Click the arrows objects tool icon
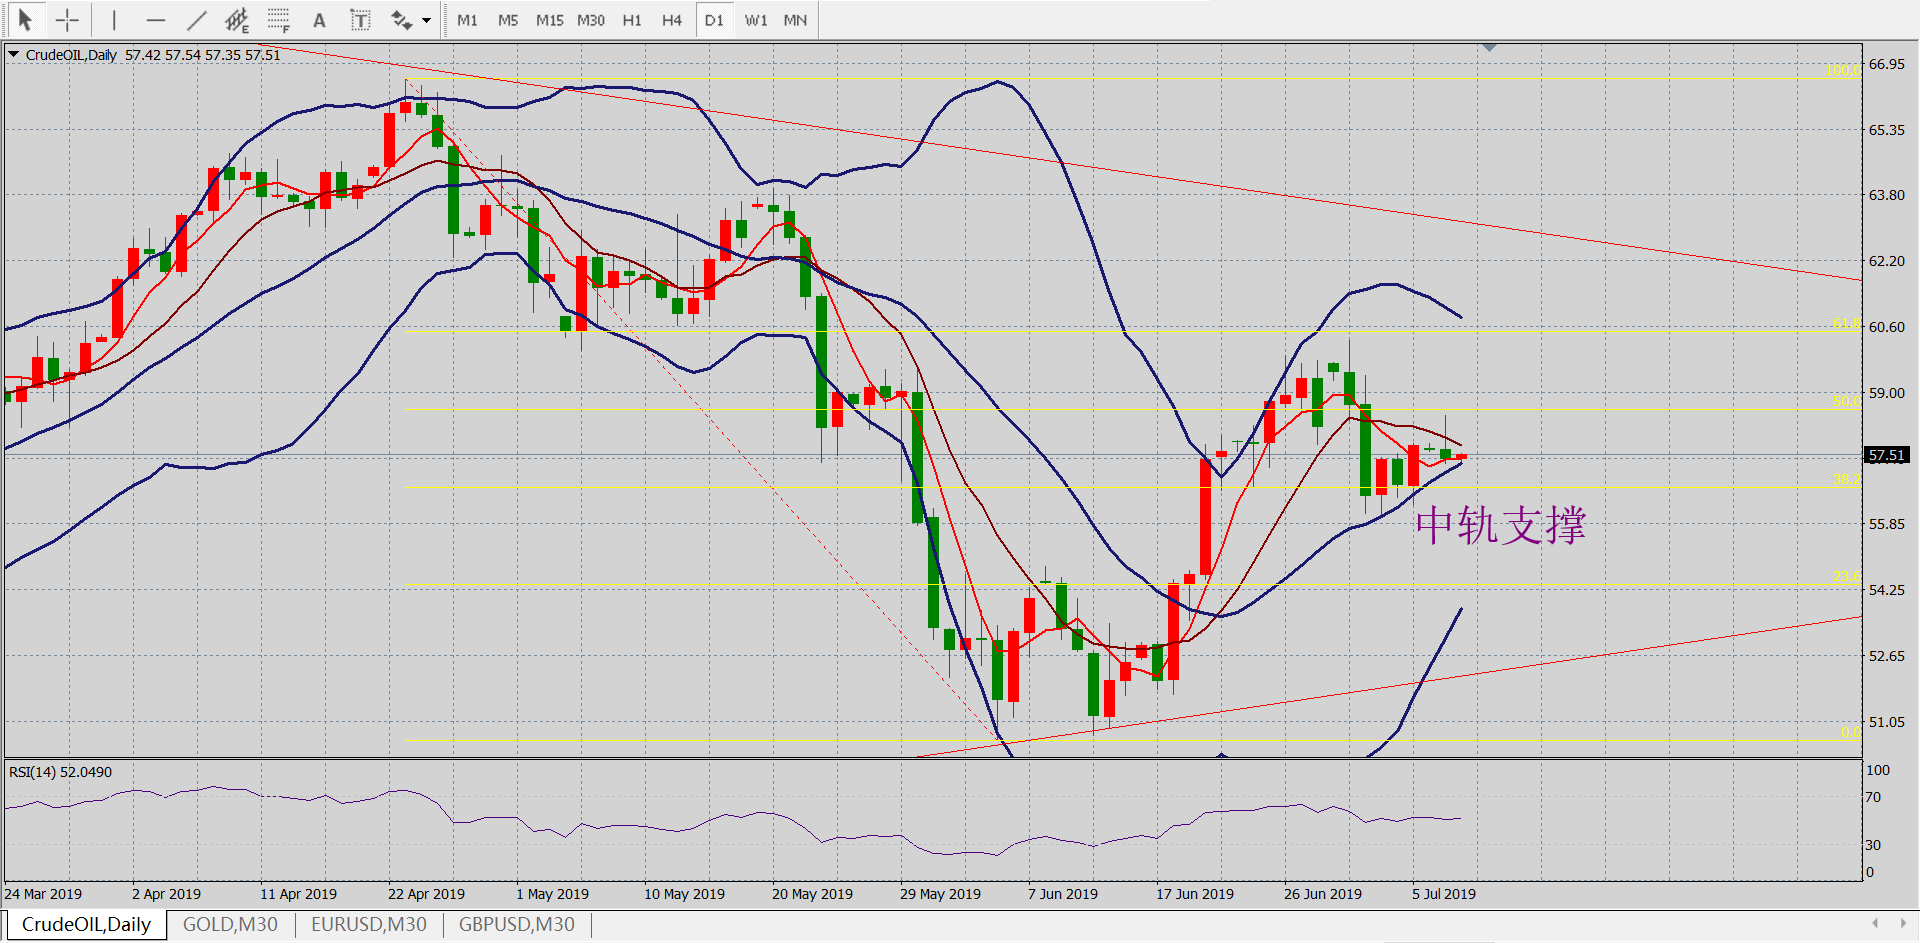Image resolution: width=1920 pixels, height=943 pixels. [401, 20]
